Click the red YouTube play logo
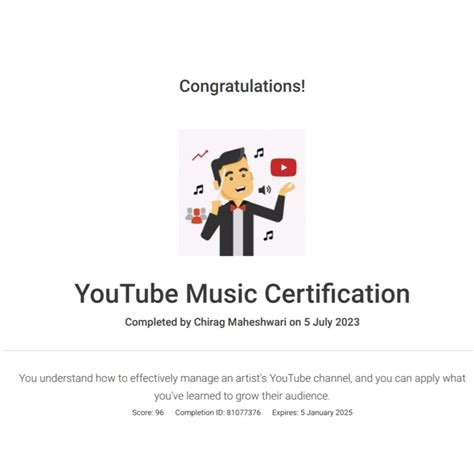This screenshot has height=455, width=474. click(283, 167)
